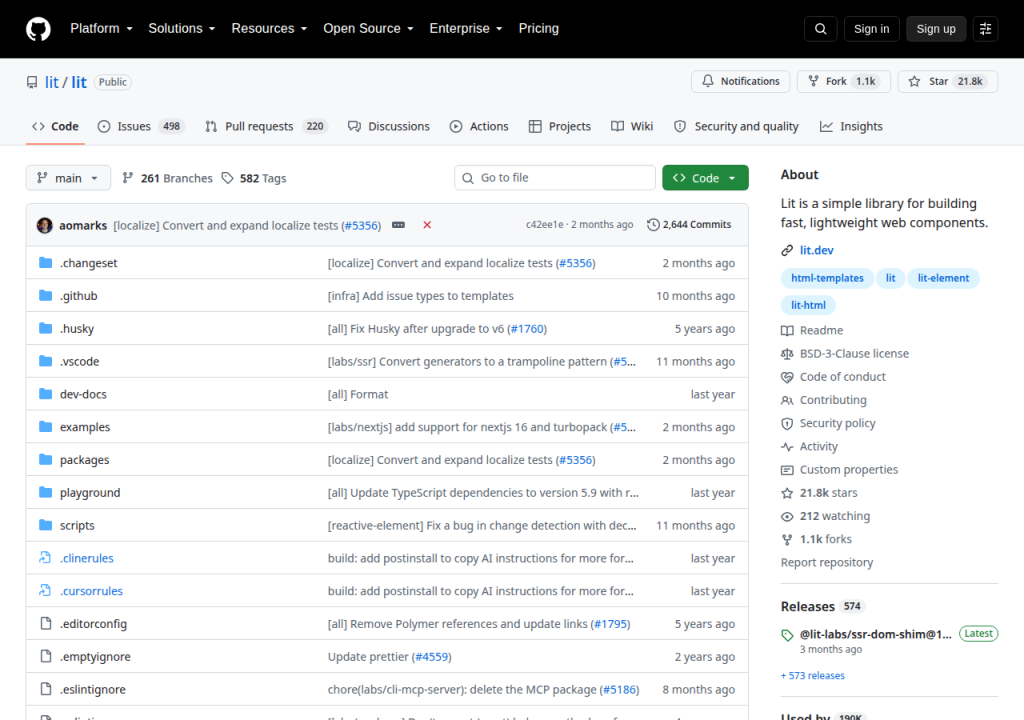Fork the repository with Fork button

click(844, 81)
